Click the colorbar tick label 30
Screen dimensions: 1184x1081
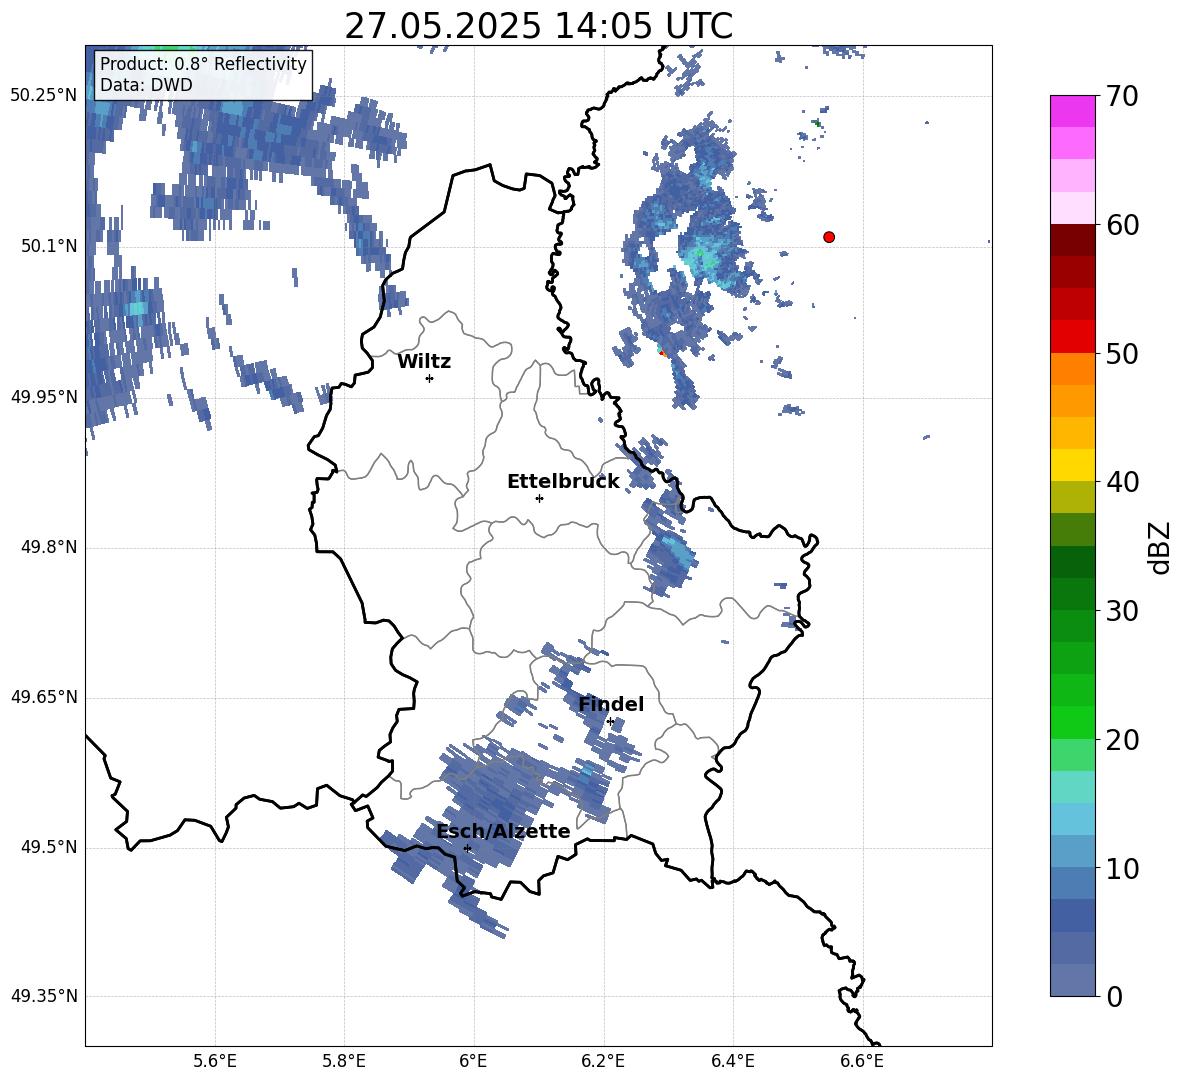1122,611
